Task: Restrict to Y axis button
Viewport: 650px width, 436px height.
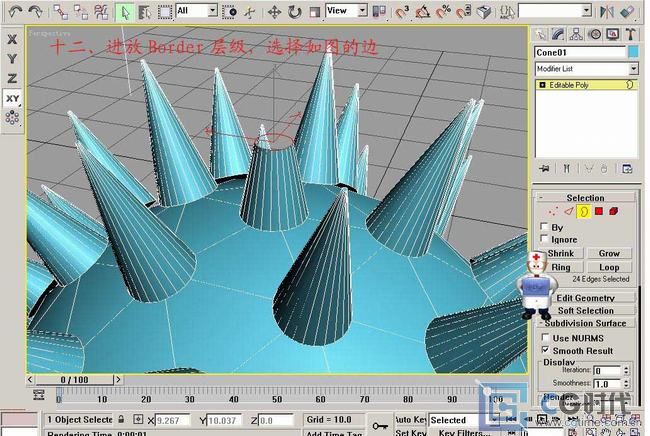Action: 12,59
